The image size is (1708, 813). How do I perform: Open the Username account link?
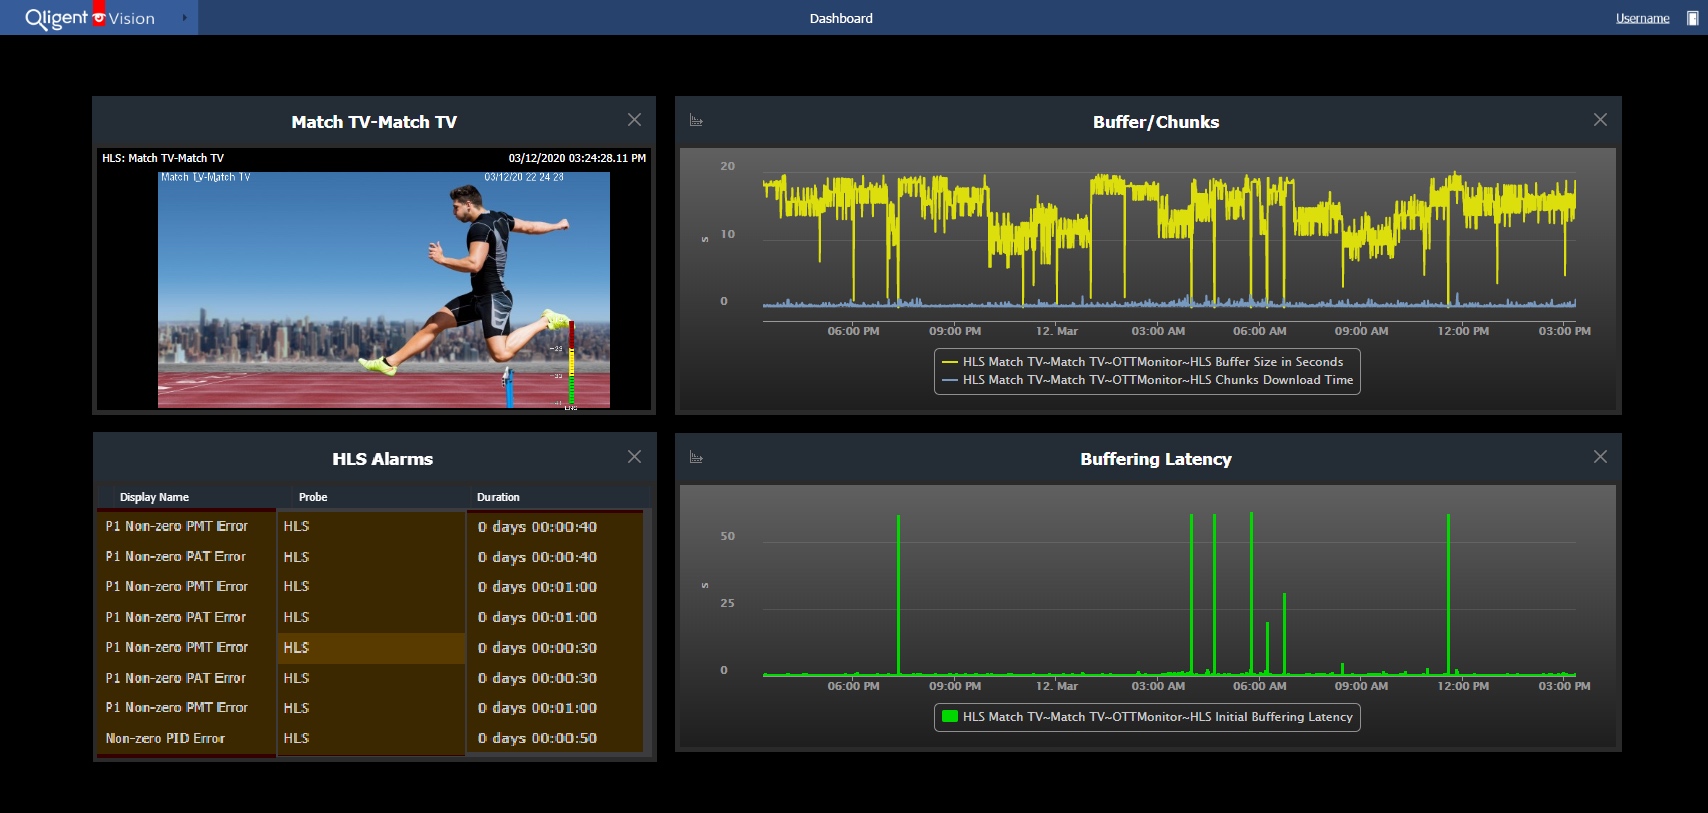1642,18
